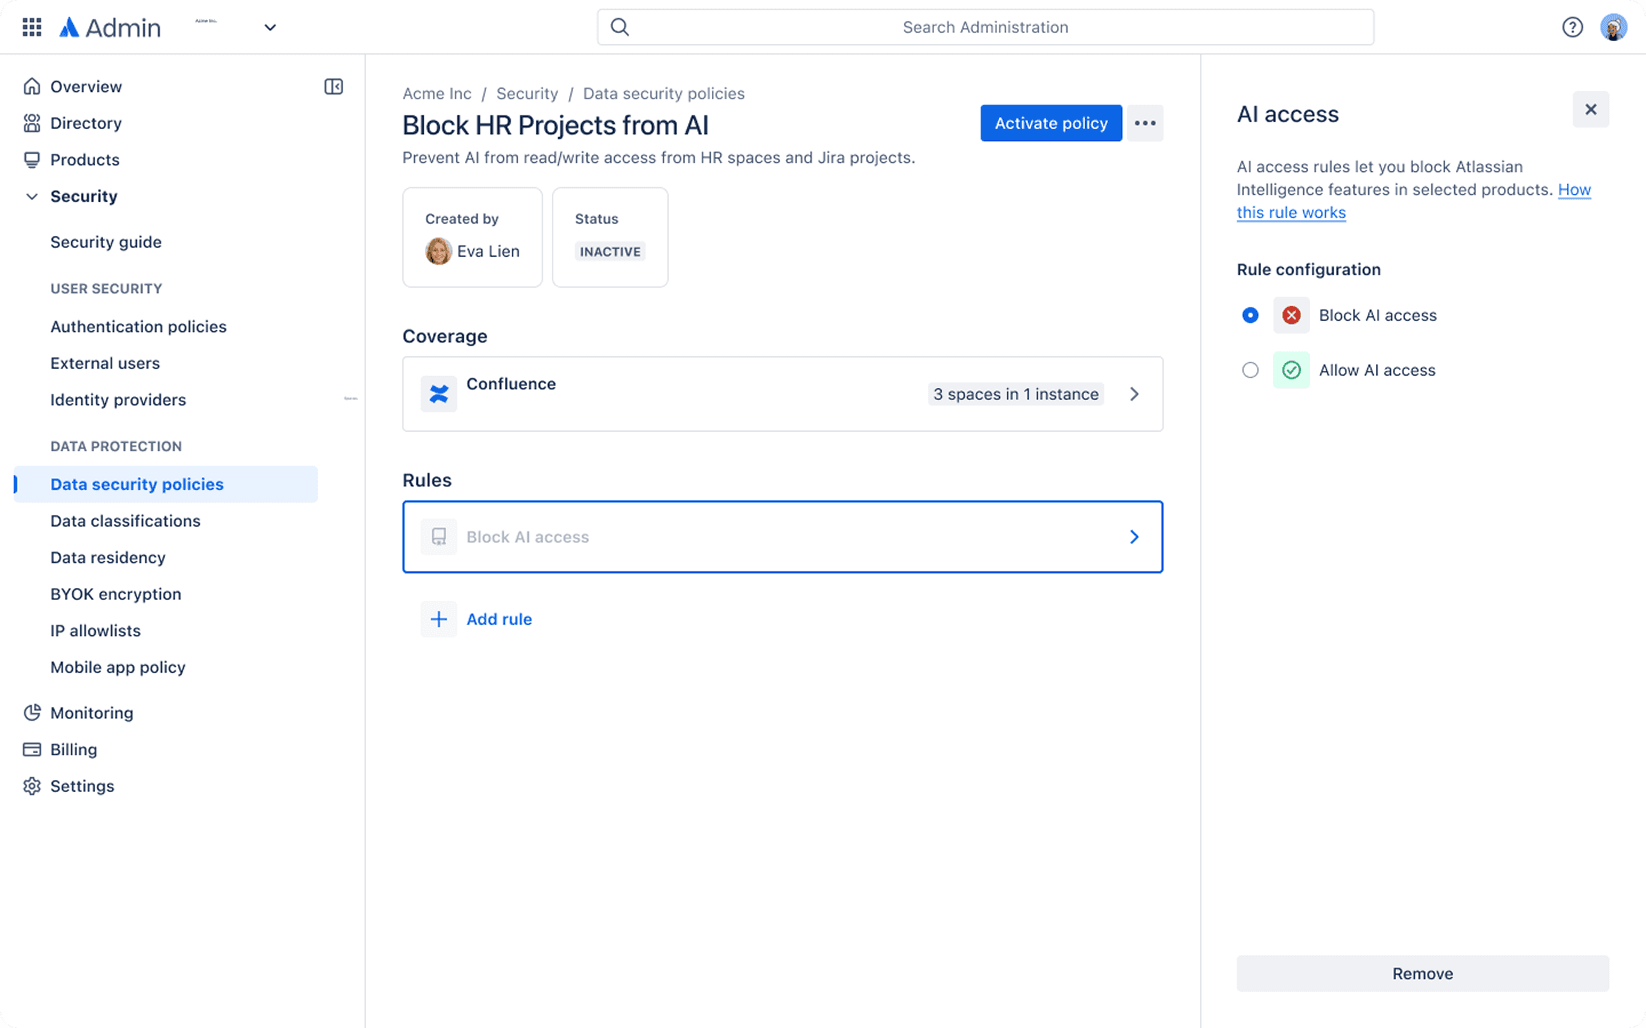Open the user profile avatar menu
The height and width of the screenshot is (1028, 1646).
[x=1613, y=27]
